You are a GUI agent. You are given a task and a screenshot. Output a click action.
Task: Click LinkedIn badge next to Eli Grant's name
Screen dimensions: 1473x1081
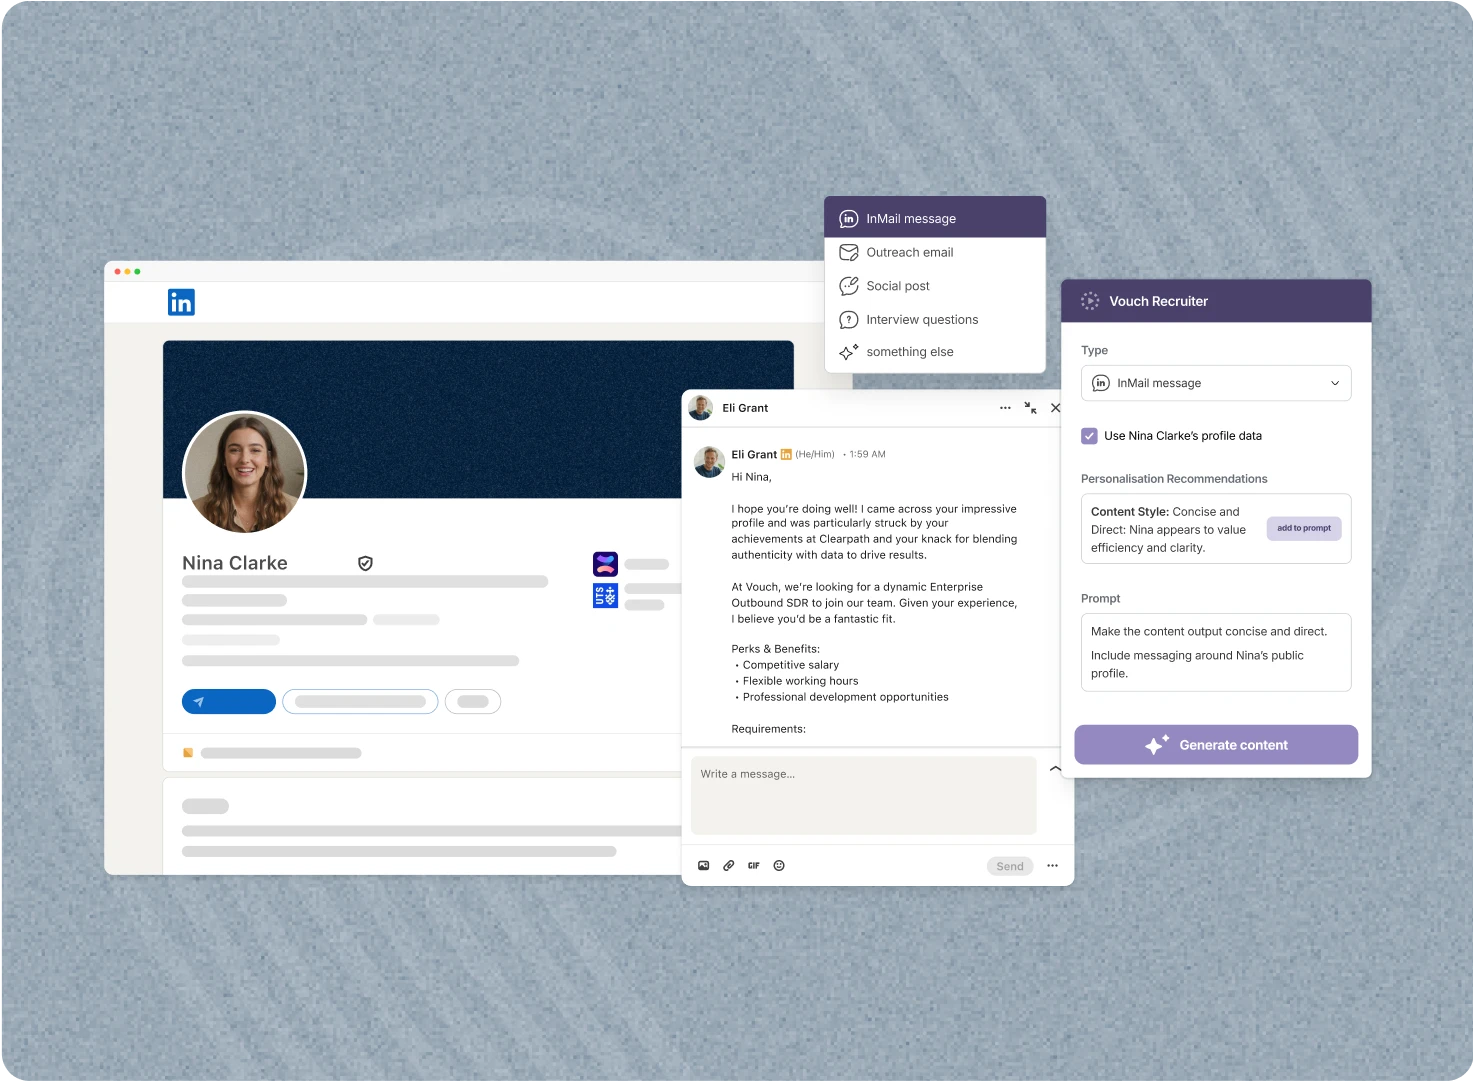[x=786, y=455]
